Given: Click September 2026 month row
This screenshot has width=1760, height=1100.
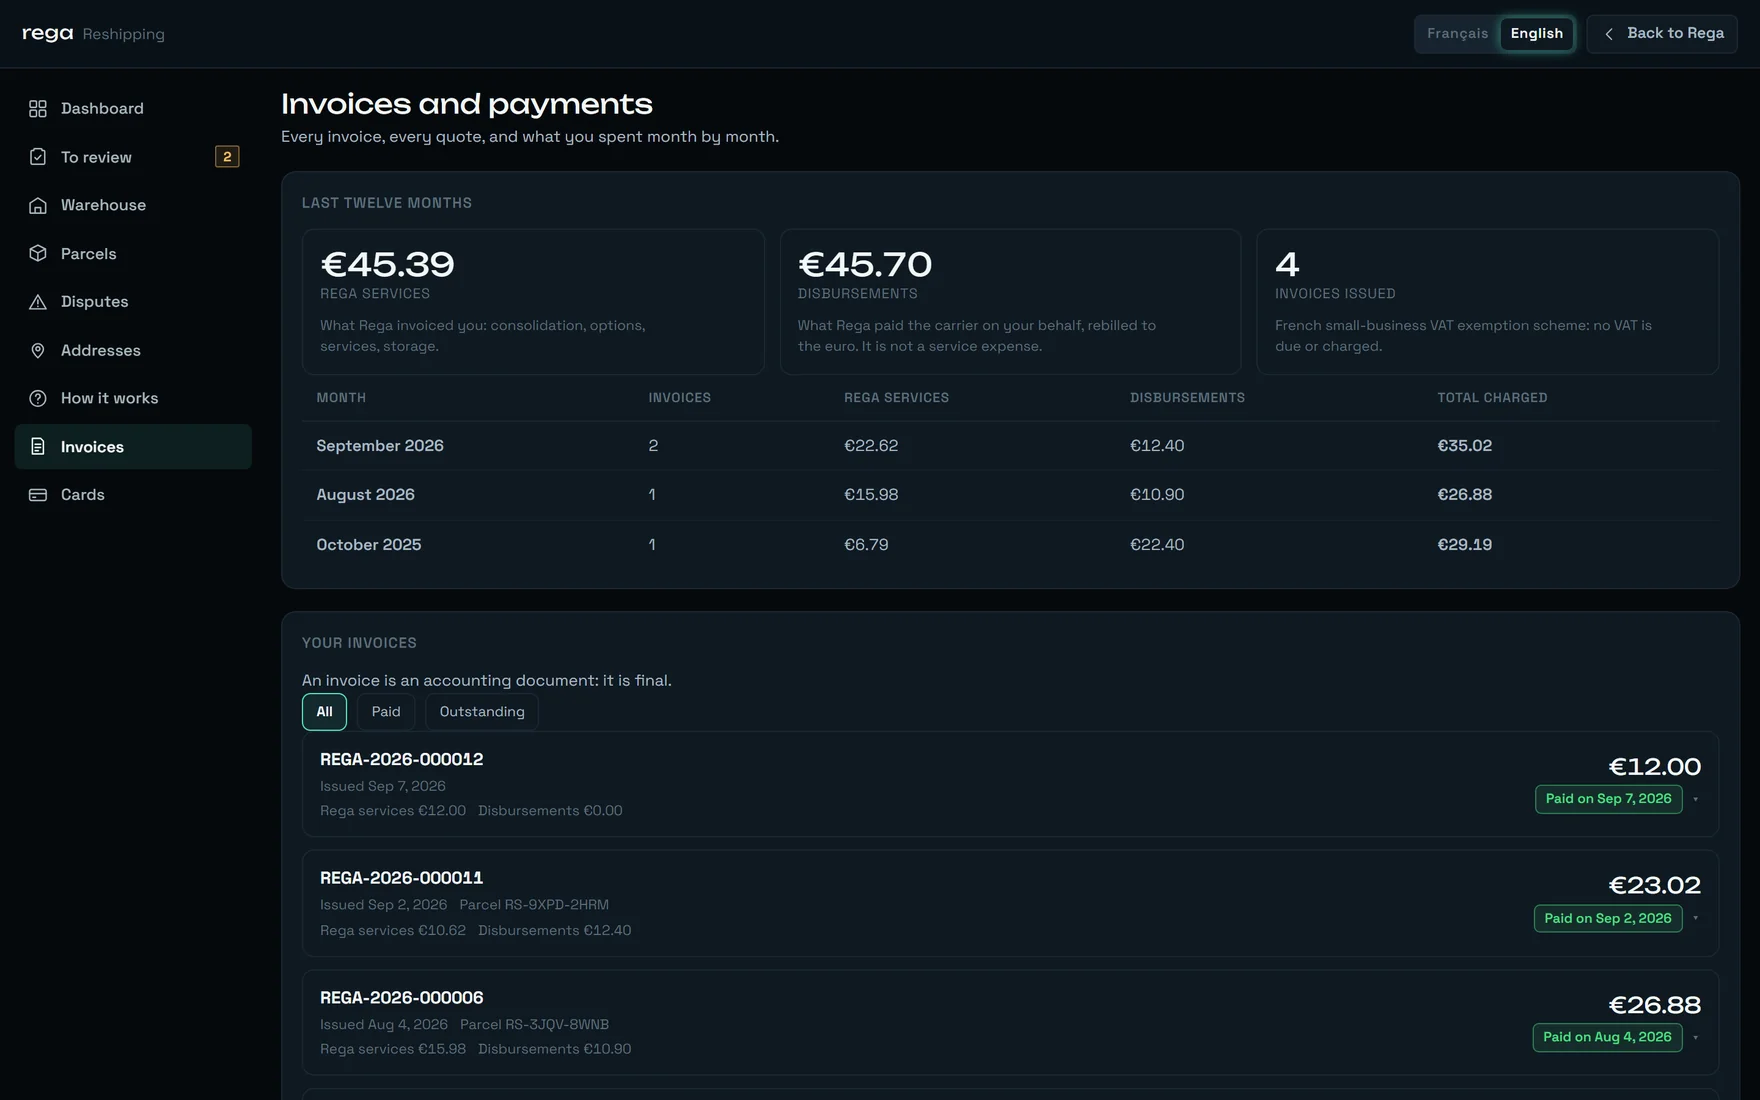Looking at the screenshot, I should point(1010,446).
